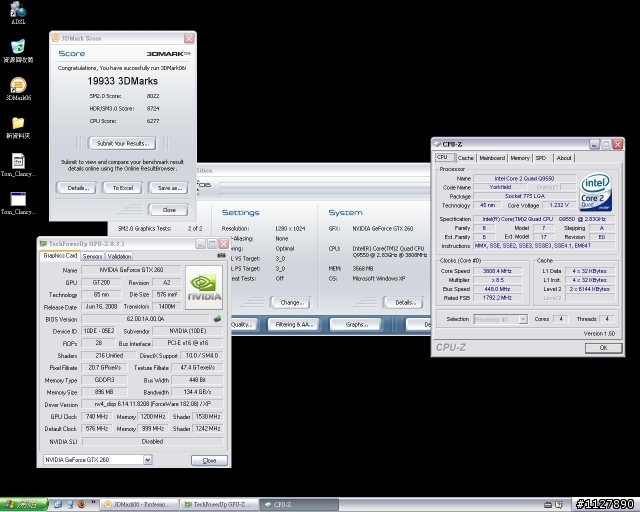Viewport: 640px width, 512px height.
Task: Click the NVIDIA SLI Disabled field
Action: pyautogui.click(x=153, y=441)
